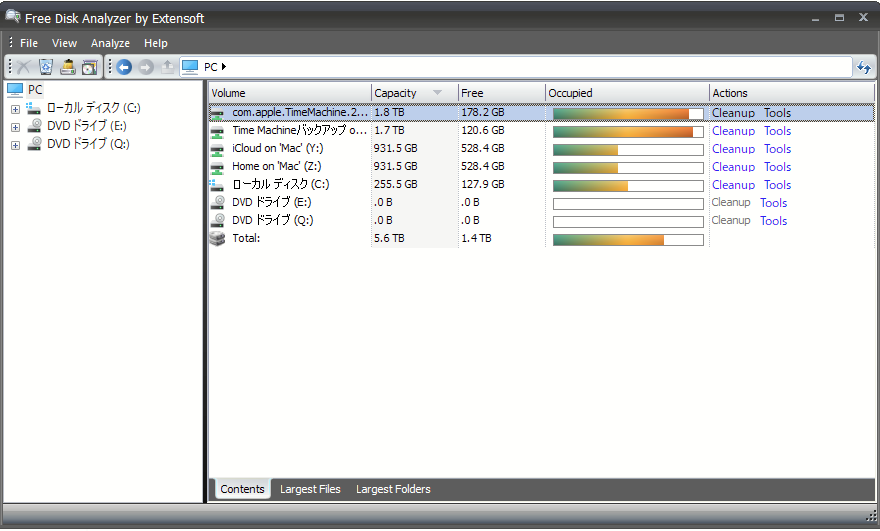Select DVD ドライブ (Q:) in the tree
Viewport: 880px width, 531px height.
click(x=88, y=144)
